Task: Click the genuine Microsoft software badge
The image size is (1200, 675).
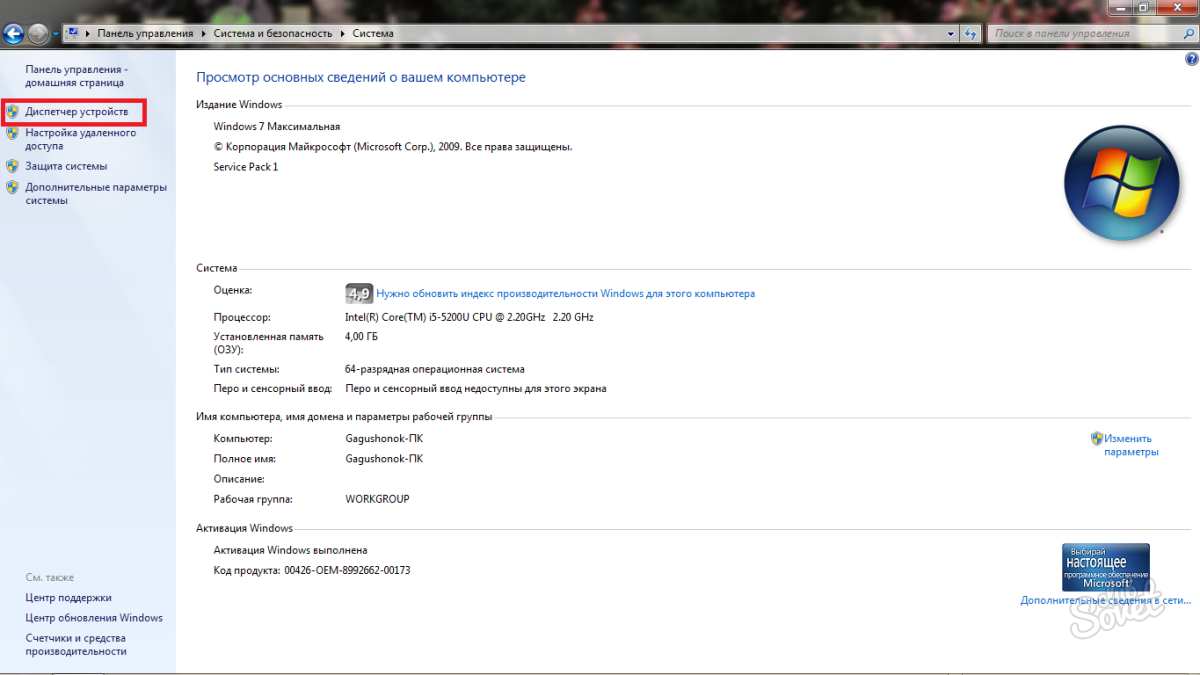Action: pos(1105,567)
